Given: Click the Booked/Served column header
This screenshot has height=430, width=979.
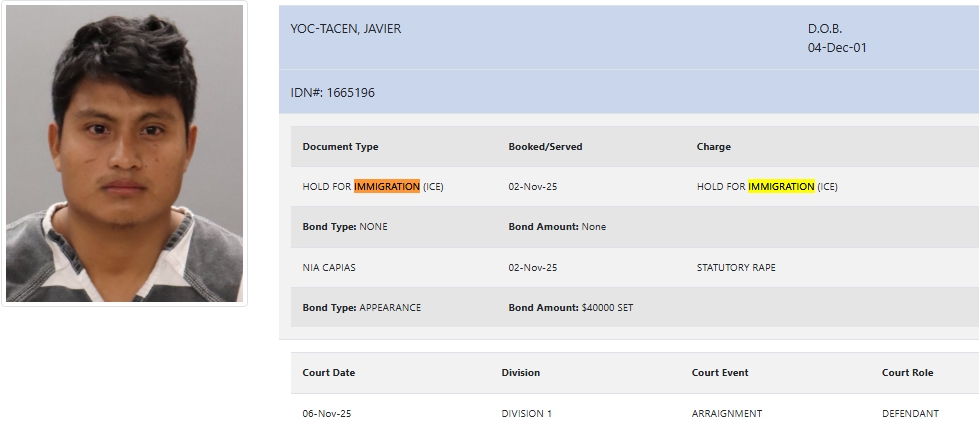Looking at the screenshot, I should tap(545, 147).
